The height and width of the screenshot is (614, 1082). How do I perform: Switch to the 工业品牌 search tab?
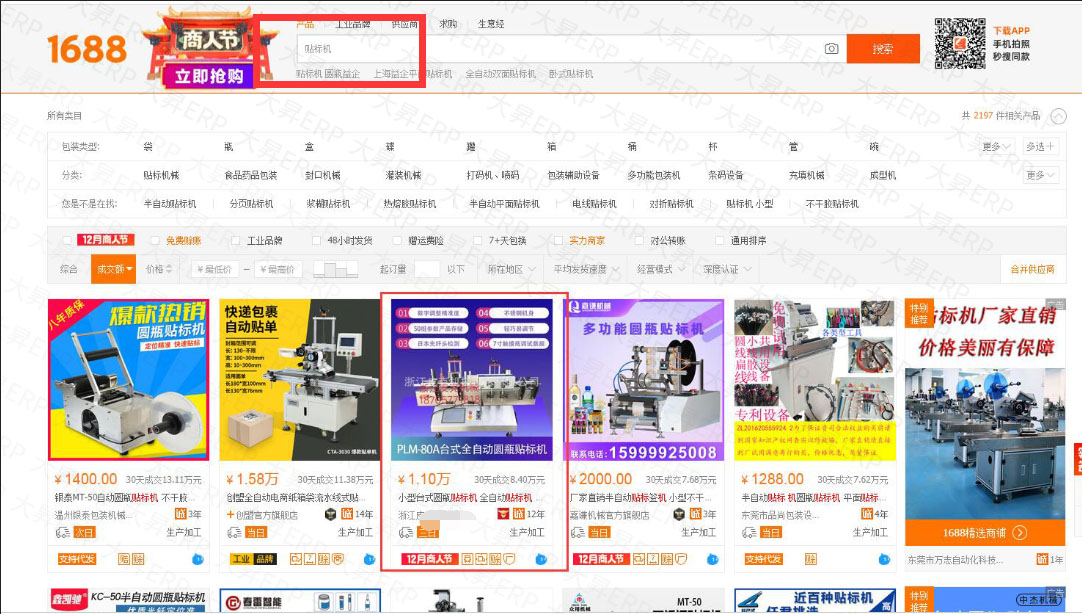click(353, 24)
